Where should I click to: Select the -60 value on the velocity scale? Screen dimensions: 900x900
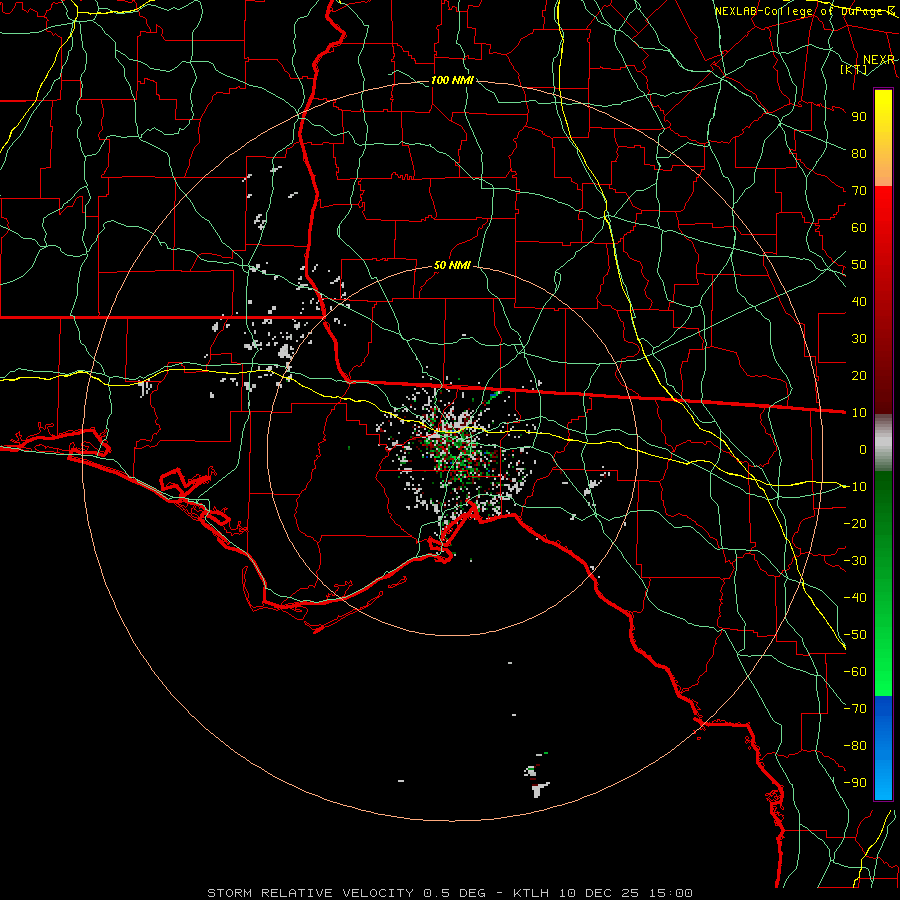click(x=855, y=672)
